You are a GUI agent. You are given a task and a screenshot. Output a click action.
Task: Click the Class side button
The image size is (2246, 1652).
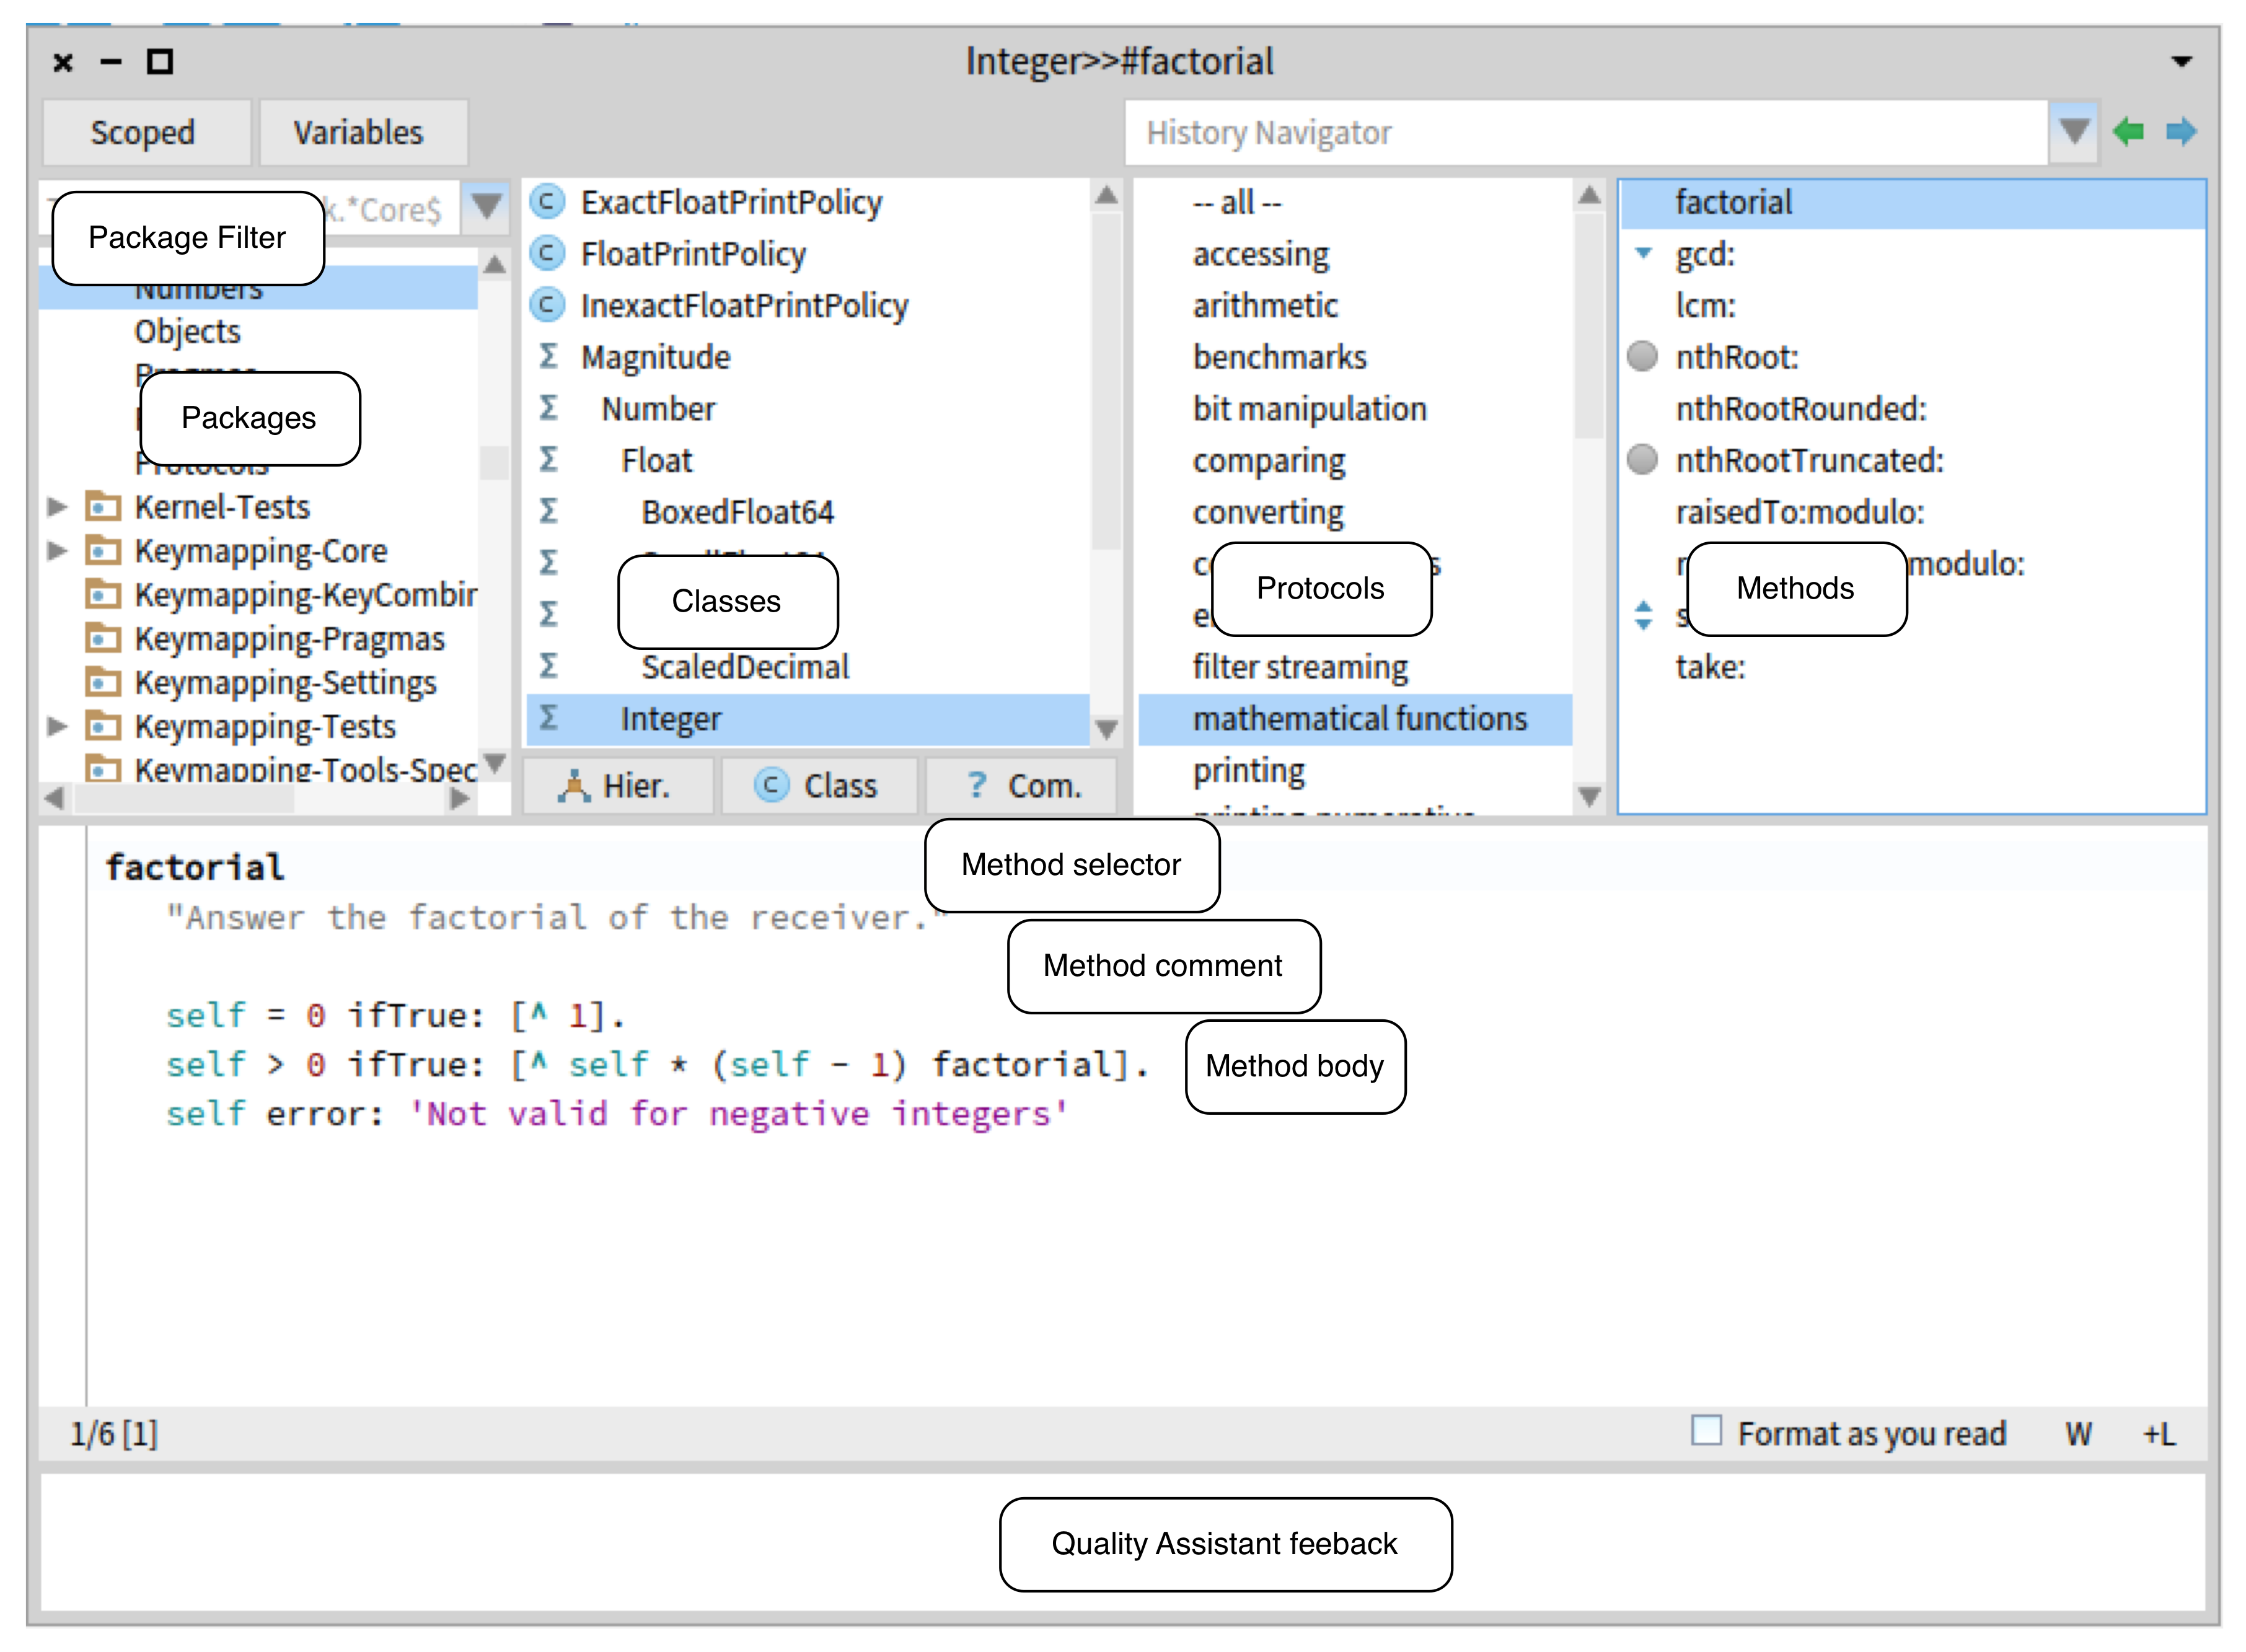[819, 786]
